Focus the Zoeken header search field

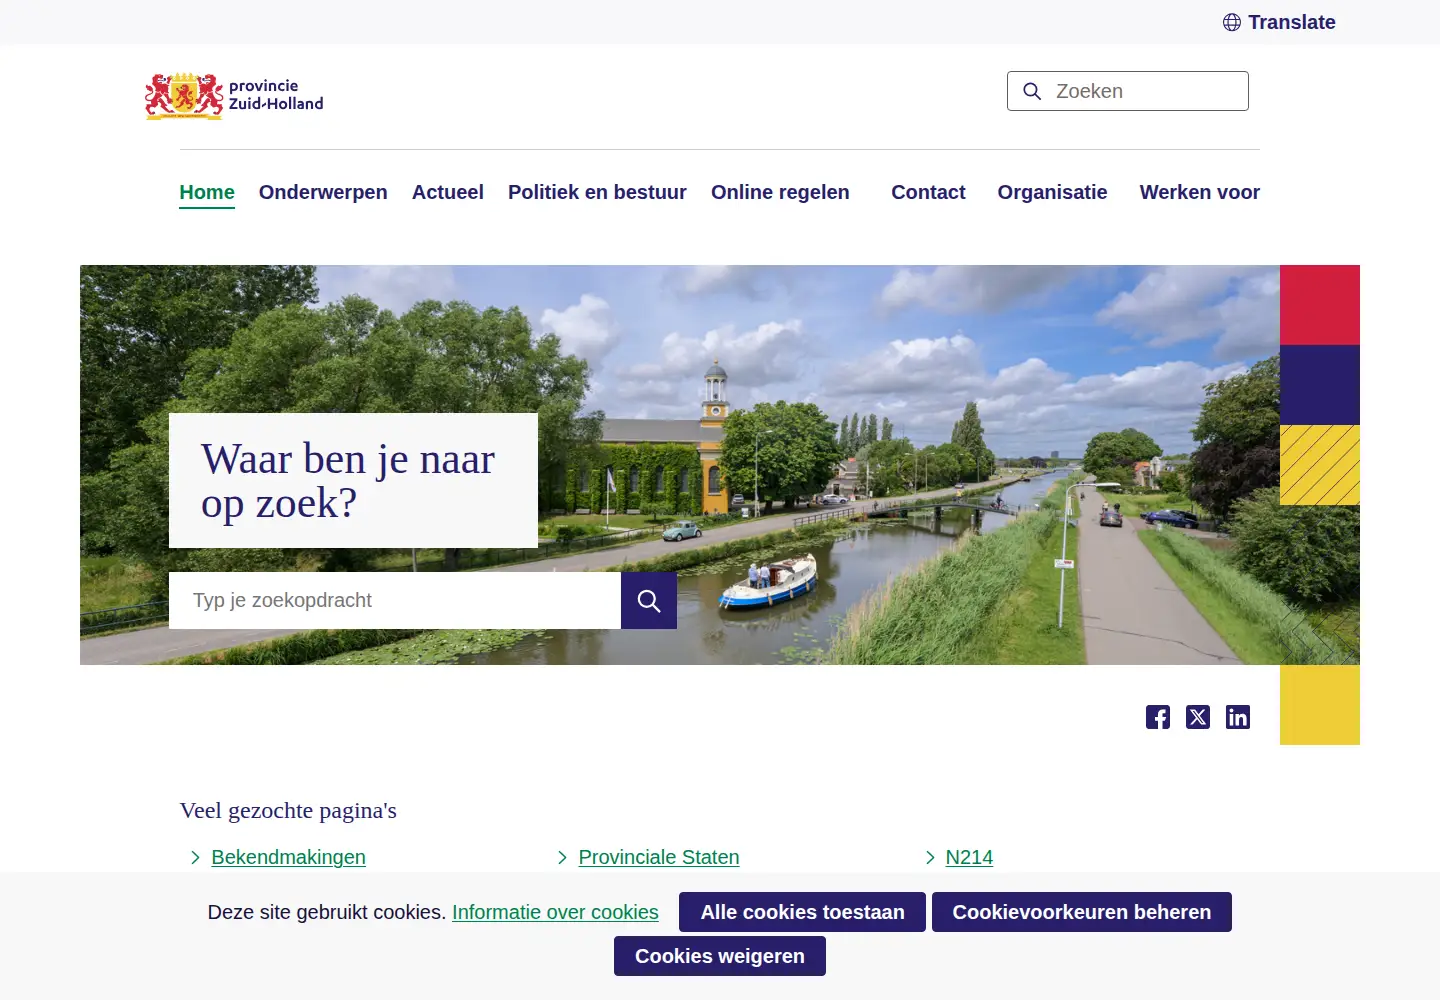pyautogui.click(x=1128, y=91)
